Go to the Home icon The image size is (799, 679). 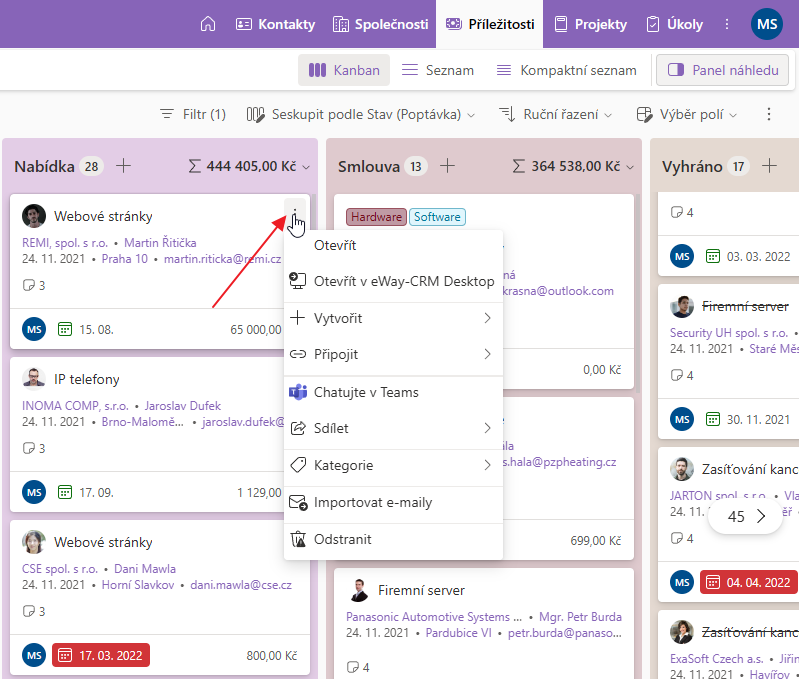(208, 24)
